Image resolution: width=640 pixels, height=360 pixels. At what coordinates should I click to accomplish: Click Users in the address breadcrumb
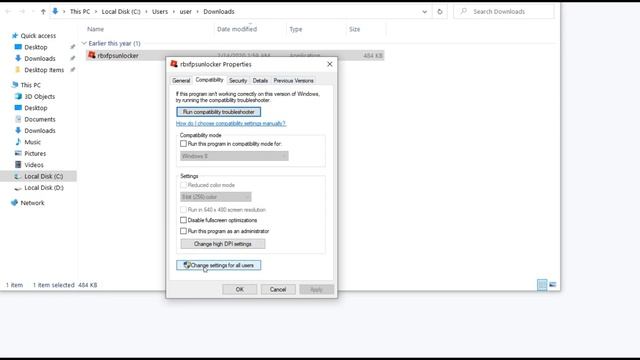[160, 11]
